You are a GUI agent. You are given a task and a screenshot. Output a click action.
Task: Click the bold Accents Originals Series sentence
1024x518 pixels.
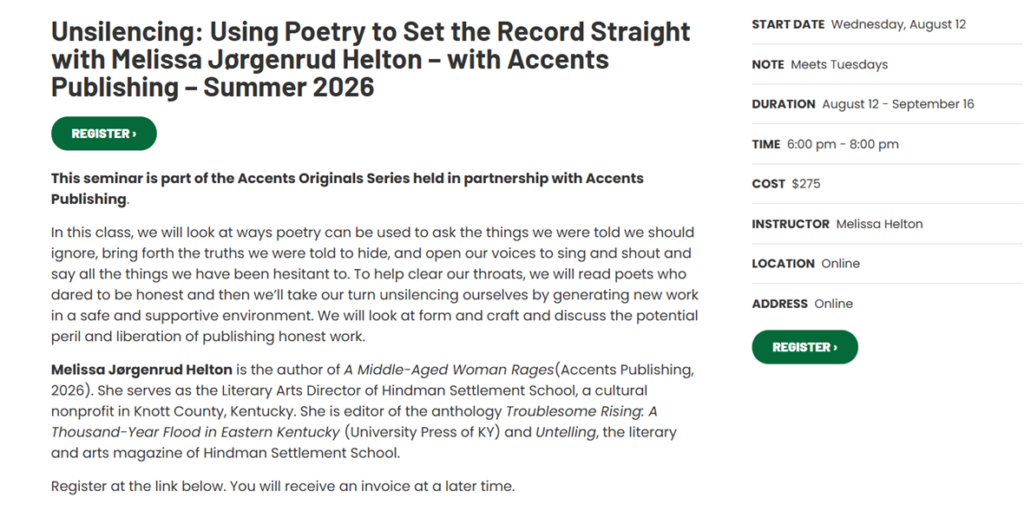click(x=347, y=188)
